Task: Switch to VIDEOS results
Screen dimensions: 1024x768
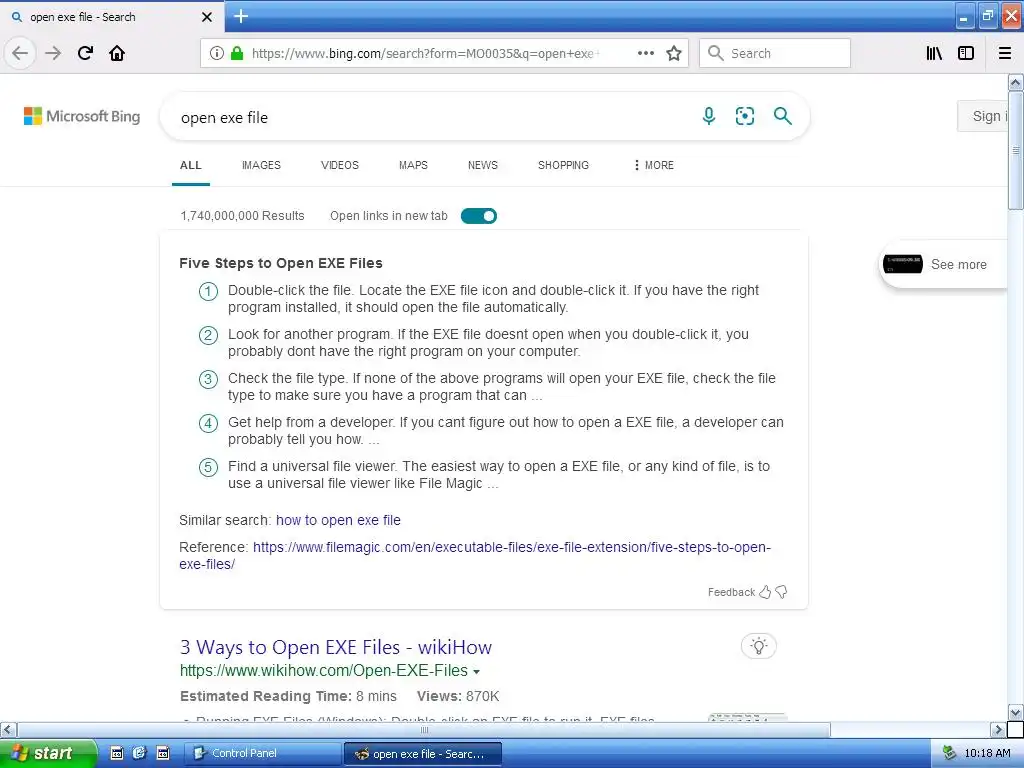Action: point(340,165)
